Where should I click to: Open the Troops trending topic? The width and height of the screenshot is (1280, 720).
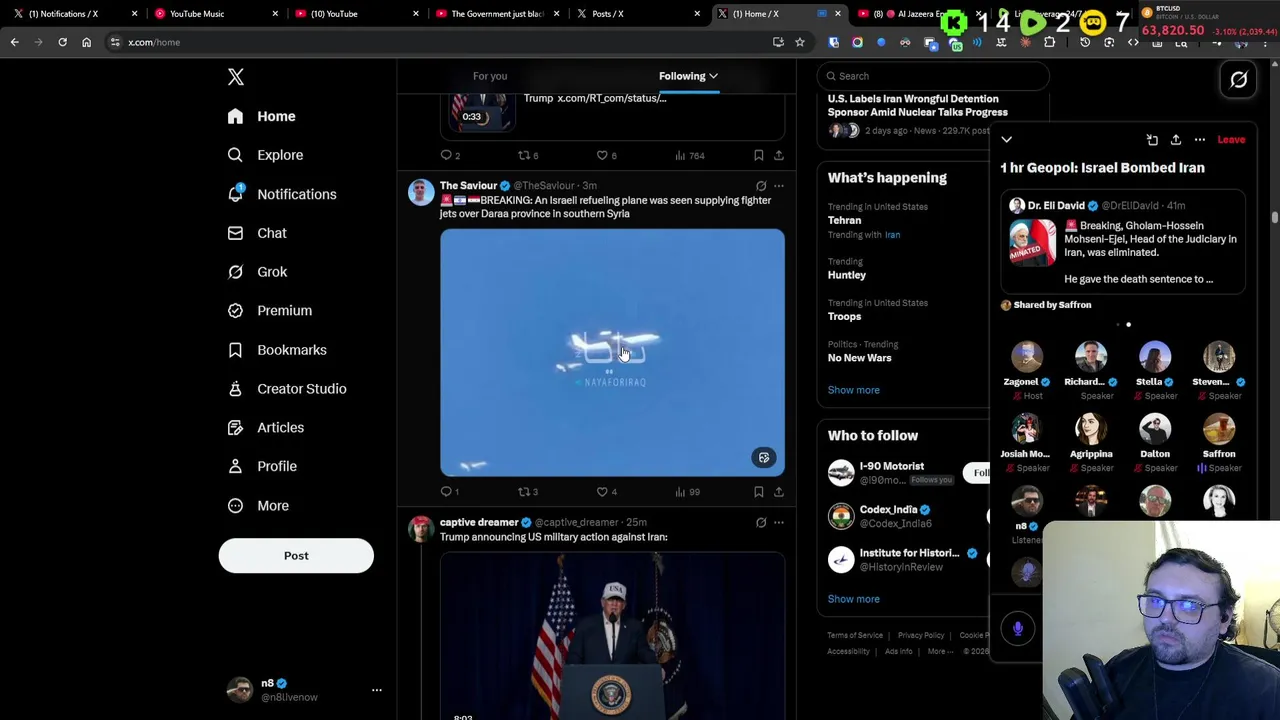(844, 317)
